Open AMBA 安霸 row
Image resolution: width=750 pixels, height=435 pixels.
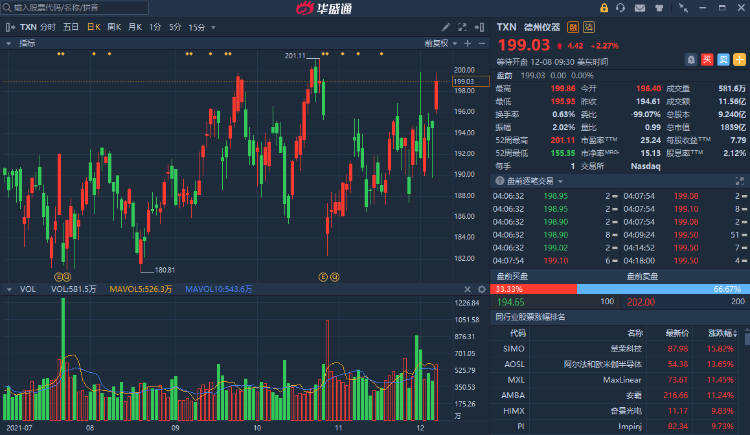(618, 395)
